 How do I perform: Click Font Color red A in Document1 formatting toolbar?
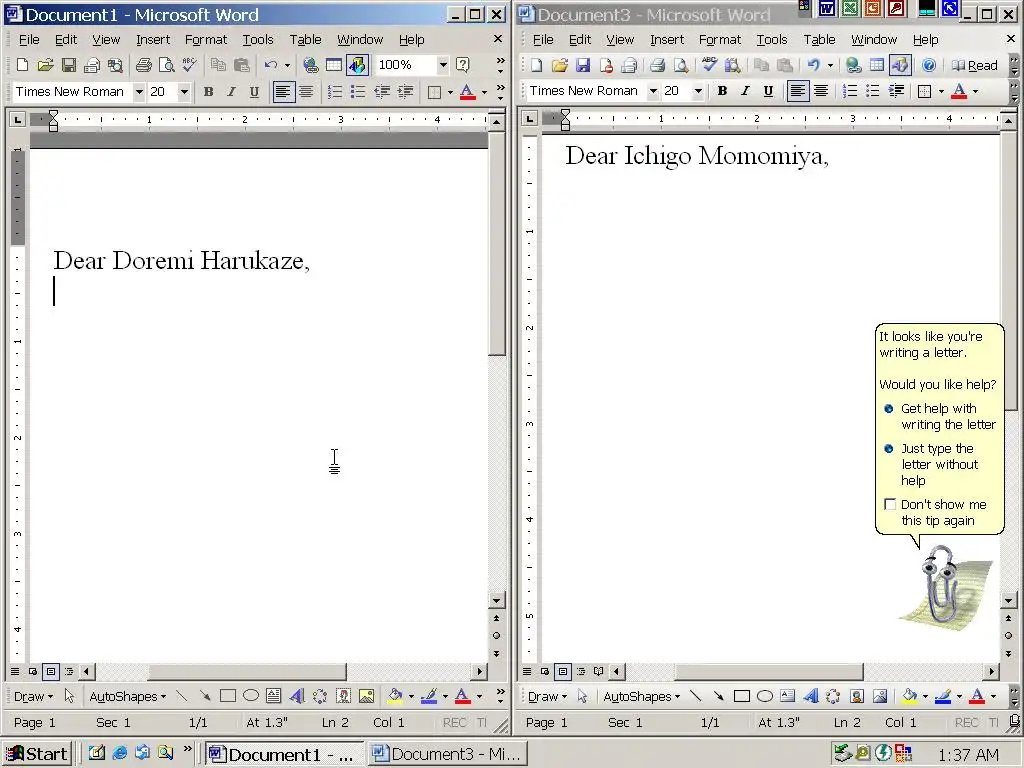coord(468,92)
